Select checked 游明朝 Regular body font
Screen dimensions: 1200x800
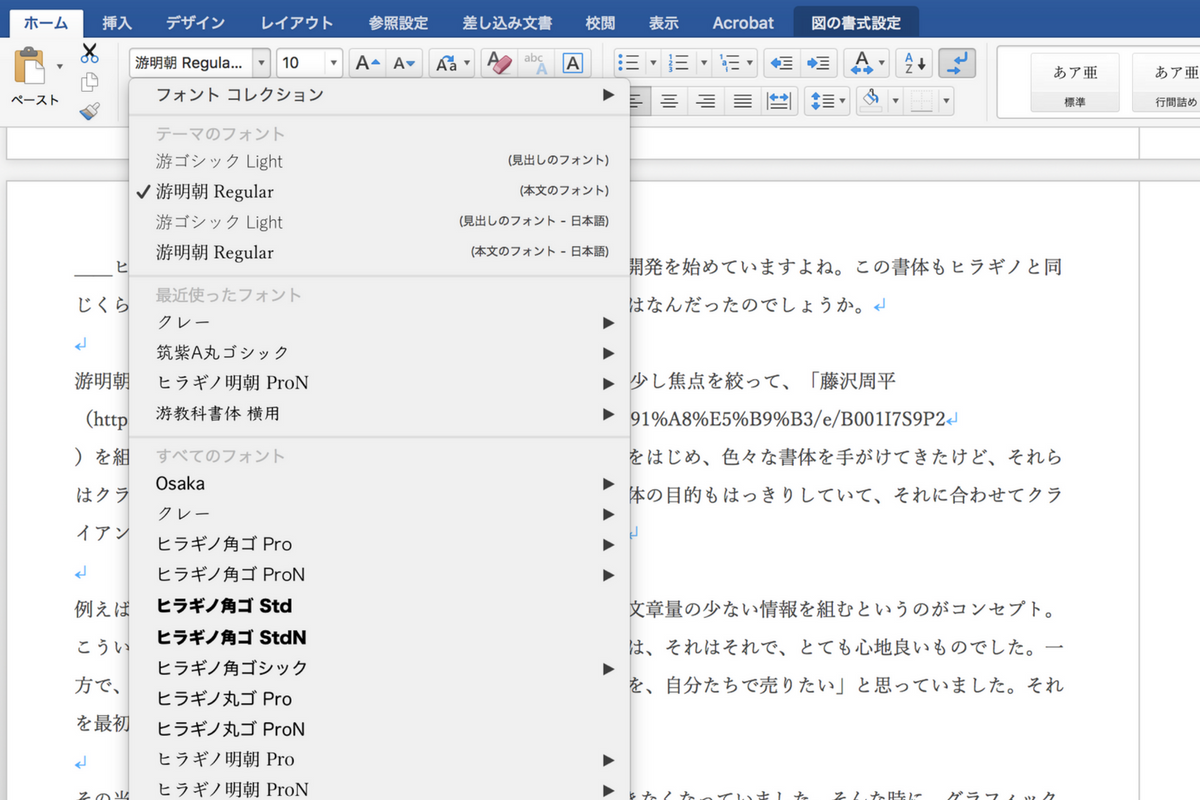214,192
